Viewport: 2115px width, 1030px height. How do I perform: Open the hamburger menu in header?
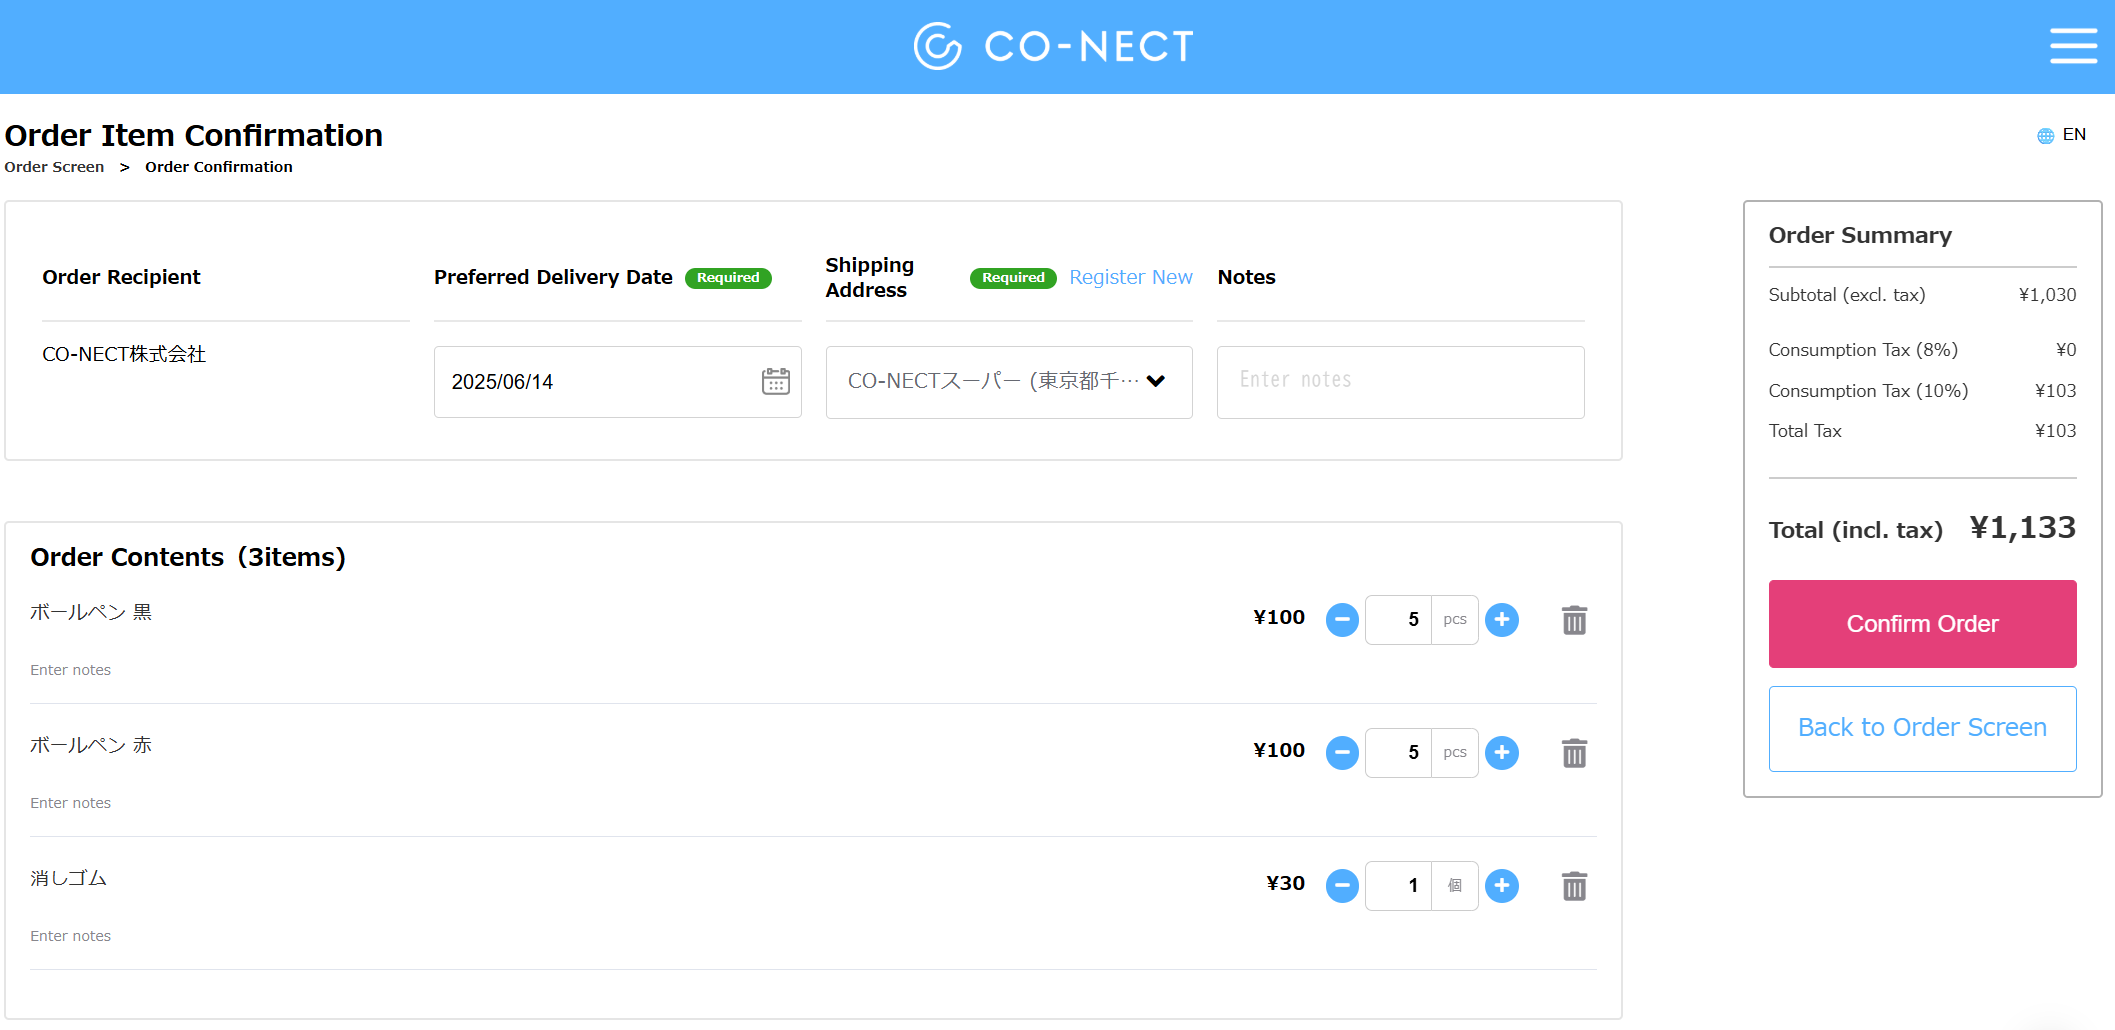[x=2073, y=46]
